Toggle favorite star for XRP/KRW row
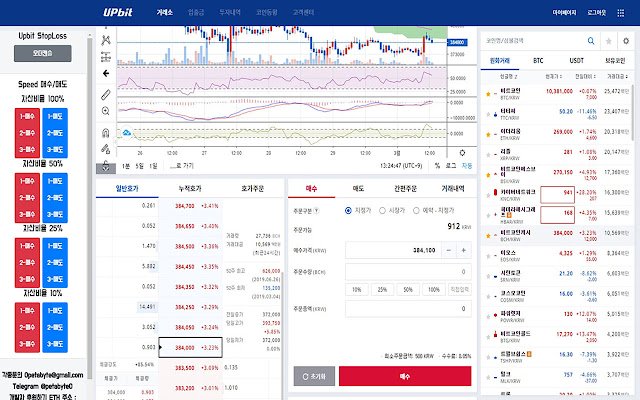640x400 pixels. tap(488, 155)
